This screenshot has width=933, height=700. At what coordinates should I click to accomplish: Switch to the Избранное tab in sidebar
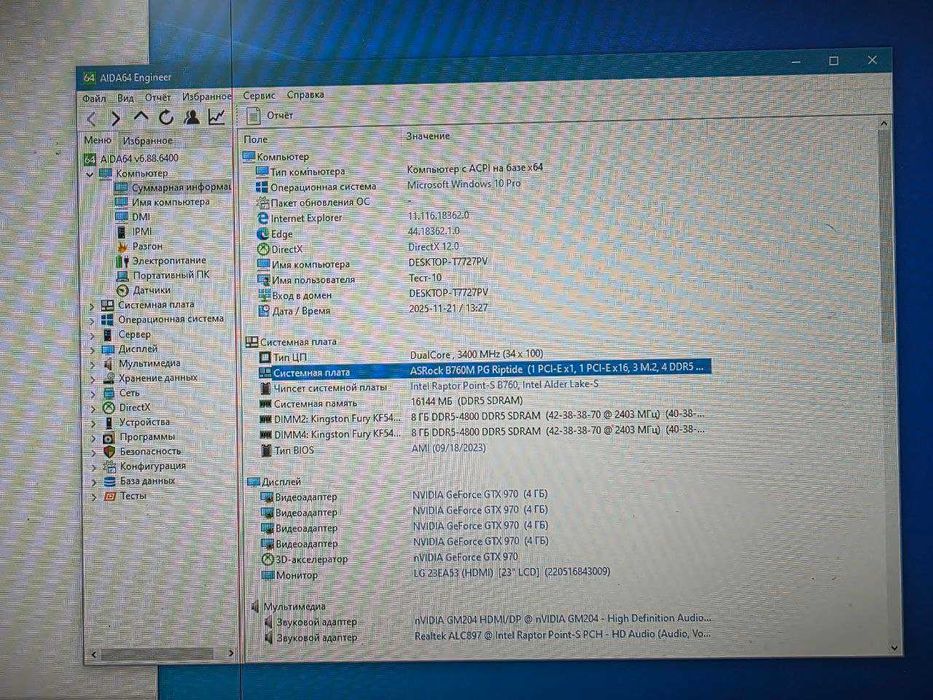click(x=147, y=140)
